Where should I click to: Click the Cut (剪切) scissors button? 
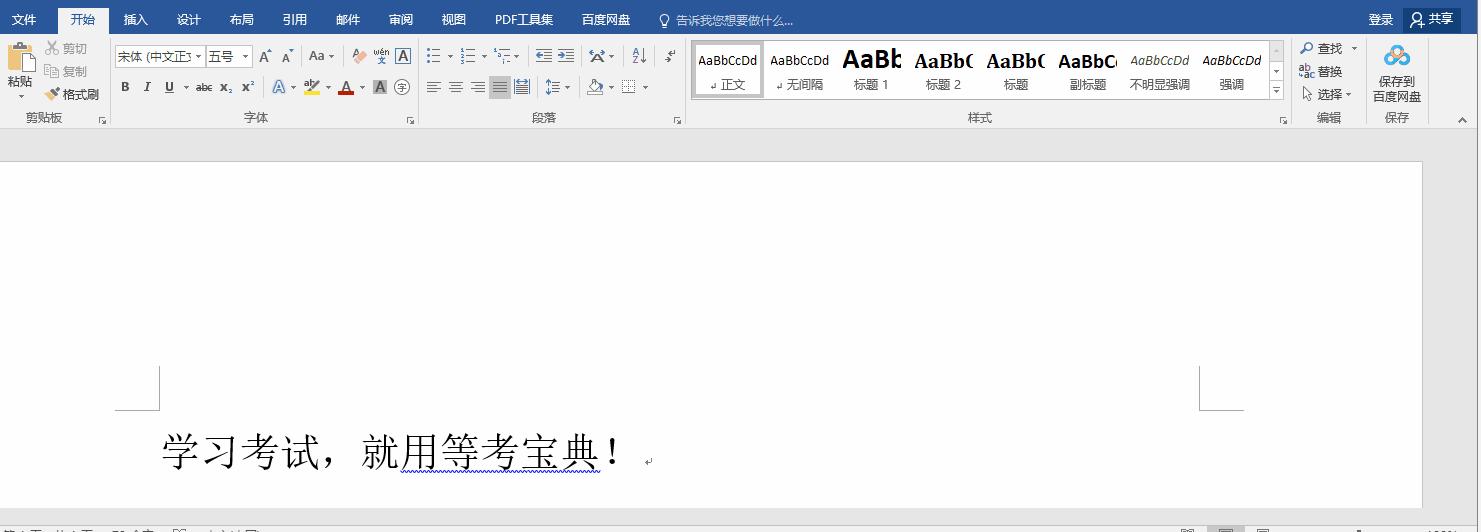point(66,49)
